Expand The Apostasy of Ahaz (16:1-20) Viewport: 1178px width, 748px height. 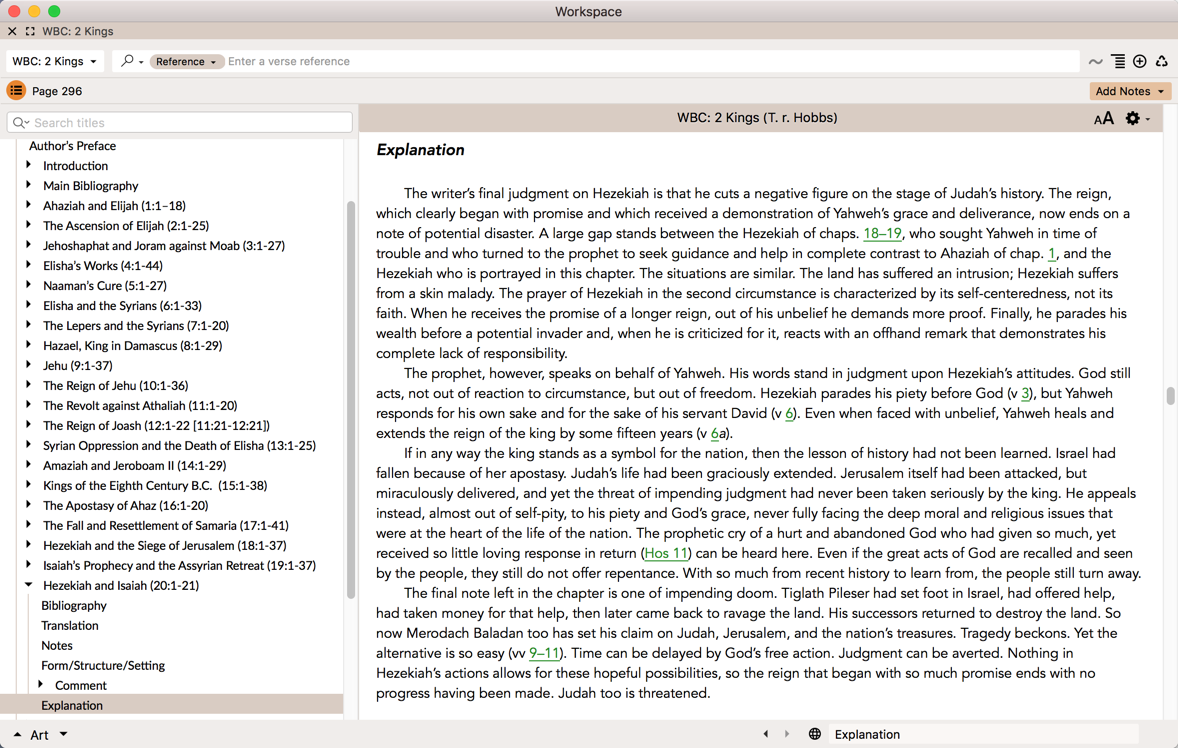point(29,505)
